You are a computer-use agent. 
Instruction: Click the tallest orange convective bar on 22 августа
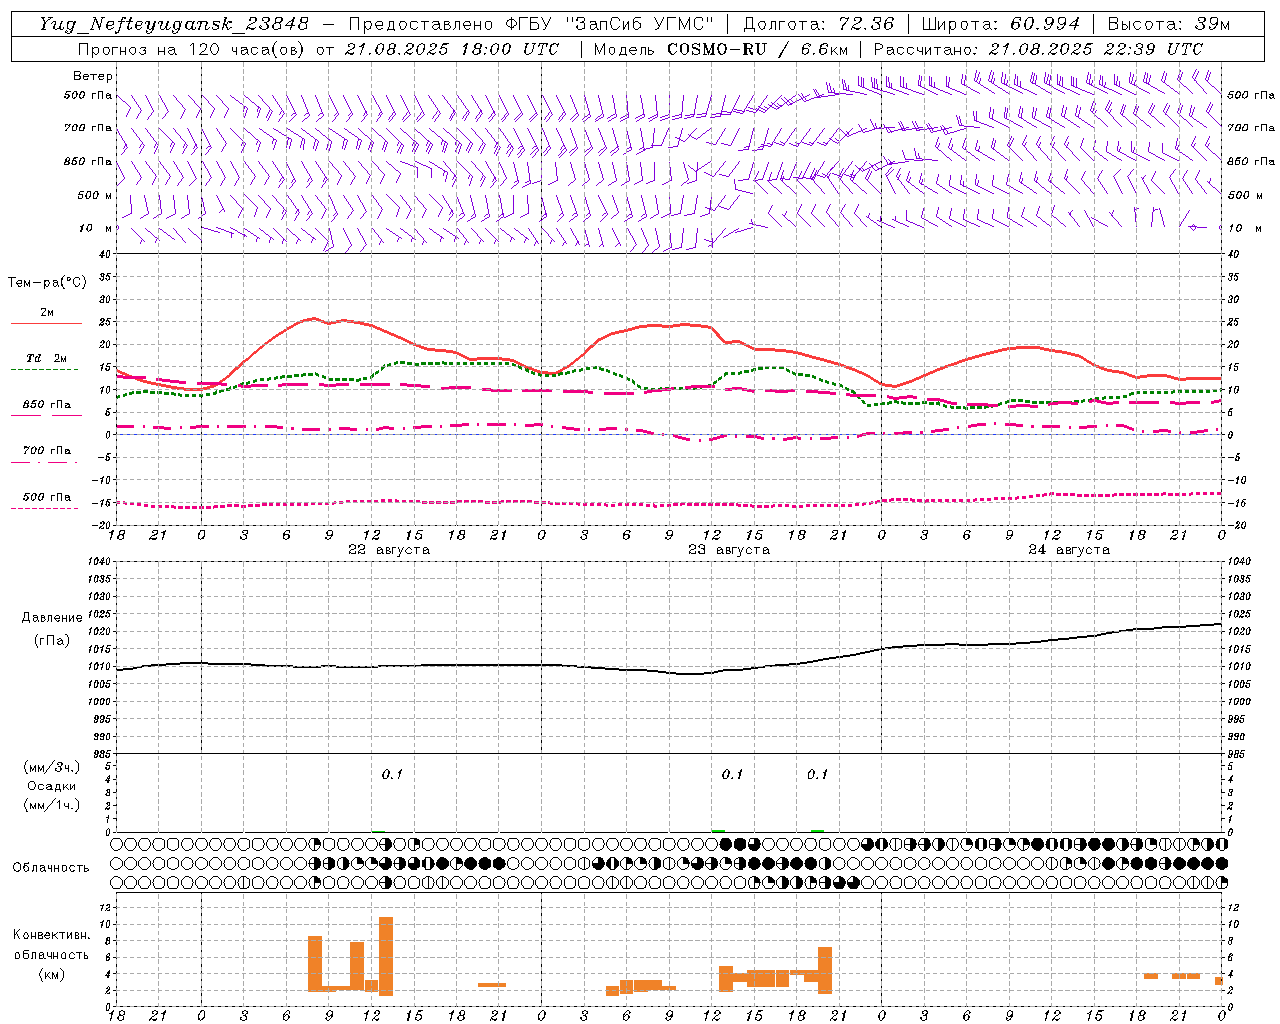[x=386, y=956]
